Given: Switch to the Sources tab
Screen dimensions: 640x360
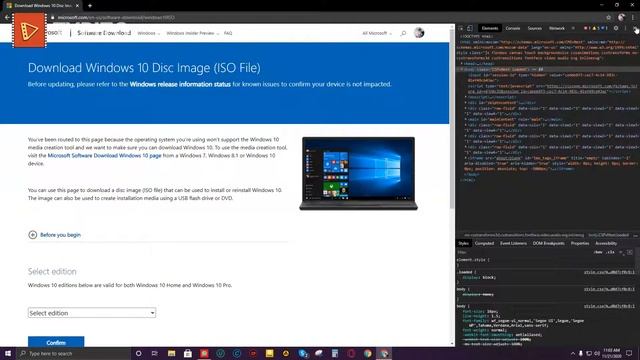Looking at the screenshot, I should pyautogui.click(x=534, y=28).
